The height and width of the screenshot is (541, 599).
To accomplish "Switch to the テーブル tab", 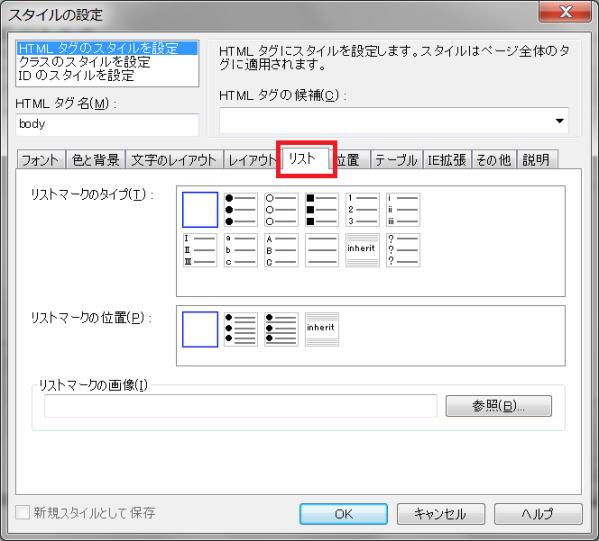I will click(x=396, y=160).
